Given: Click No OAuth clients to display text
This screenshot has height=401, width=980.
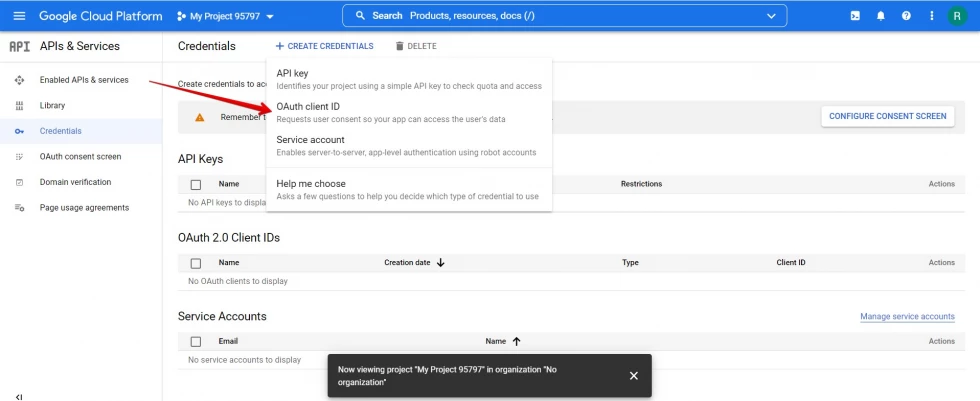Looking at the screenshot, I should tap(238, 281).
